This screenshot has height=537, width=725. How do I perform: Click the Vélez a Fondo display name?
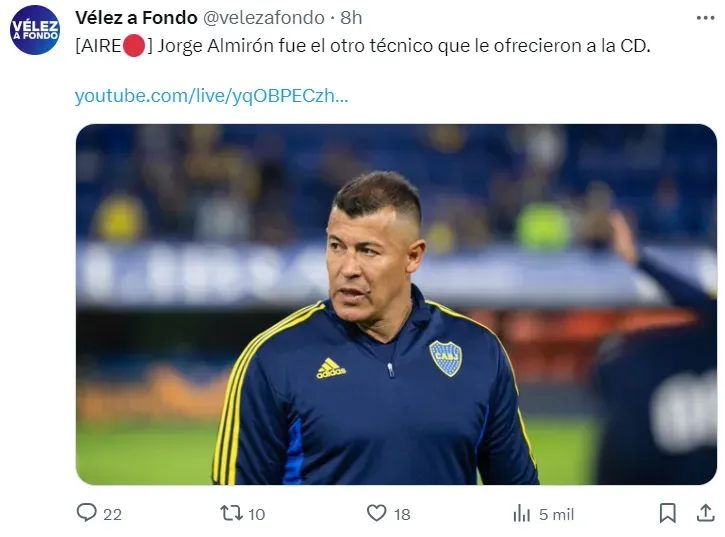point(136,18)
